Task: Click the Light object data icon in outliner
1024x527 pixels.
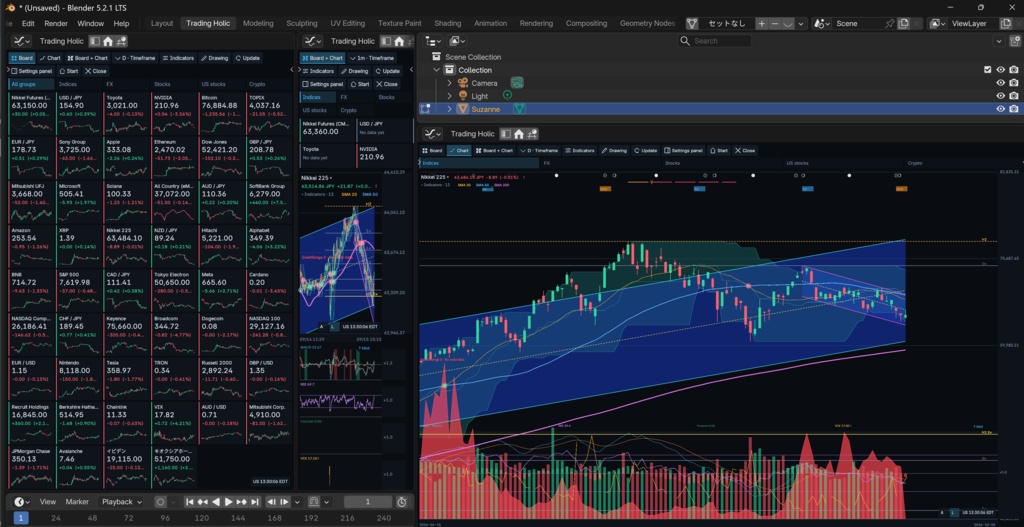Action: [x=507, y=95]
